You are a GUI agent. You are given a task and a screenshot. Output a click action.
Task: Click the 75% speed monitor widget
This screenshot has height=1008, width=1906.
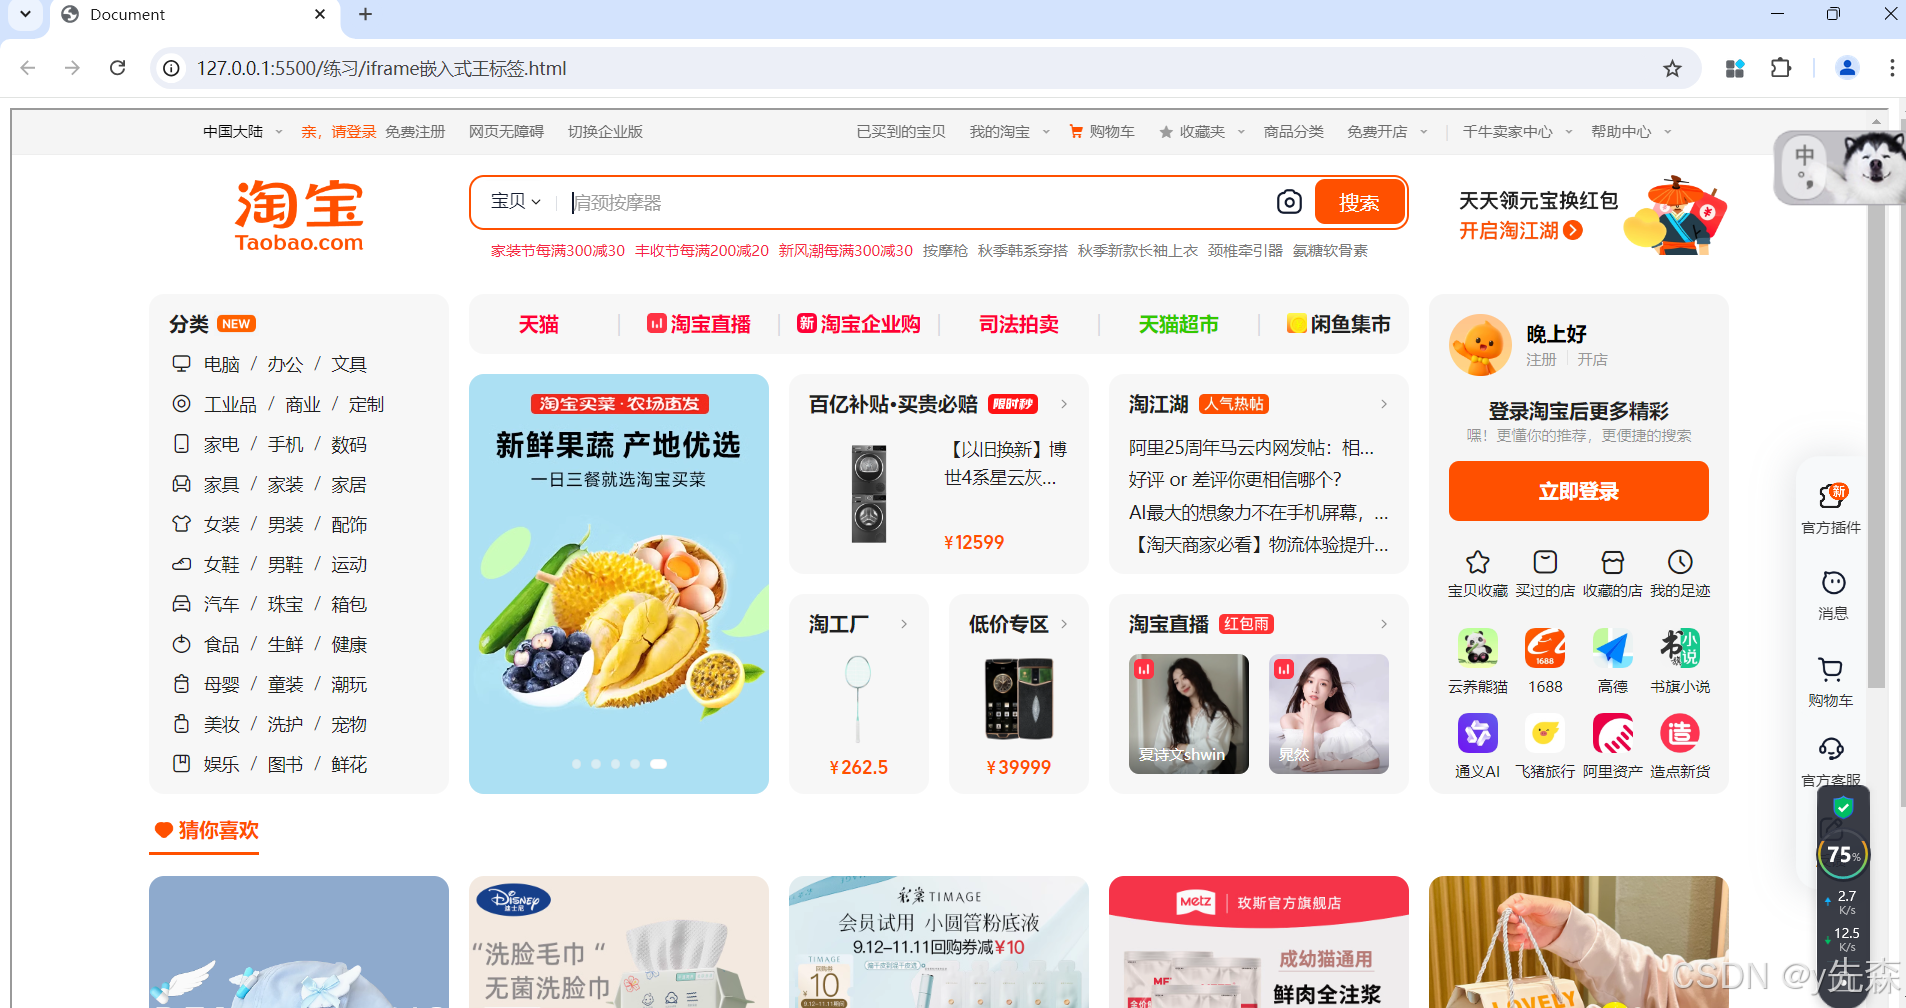click(1842, 855)
